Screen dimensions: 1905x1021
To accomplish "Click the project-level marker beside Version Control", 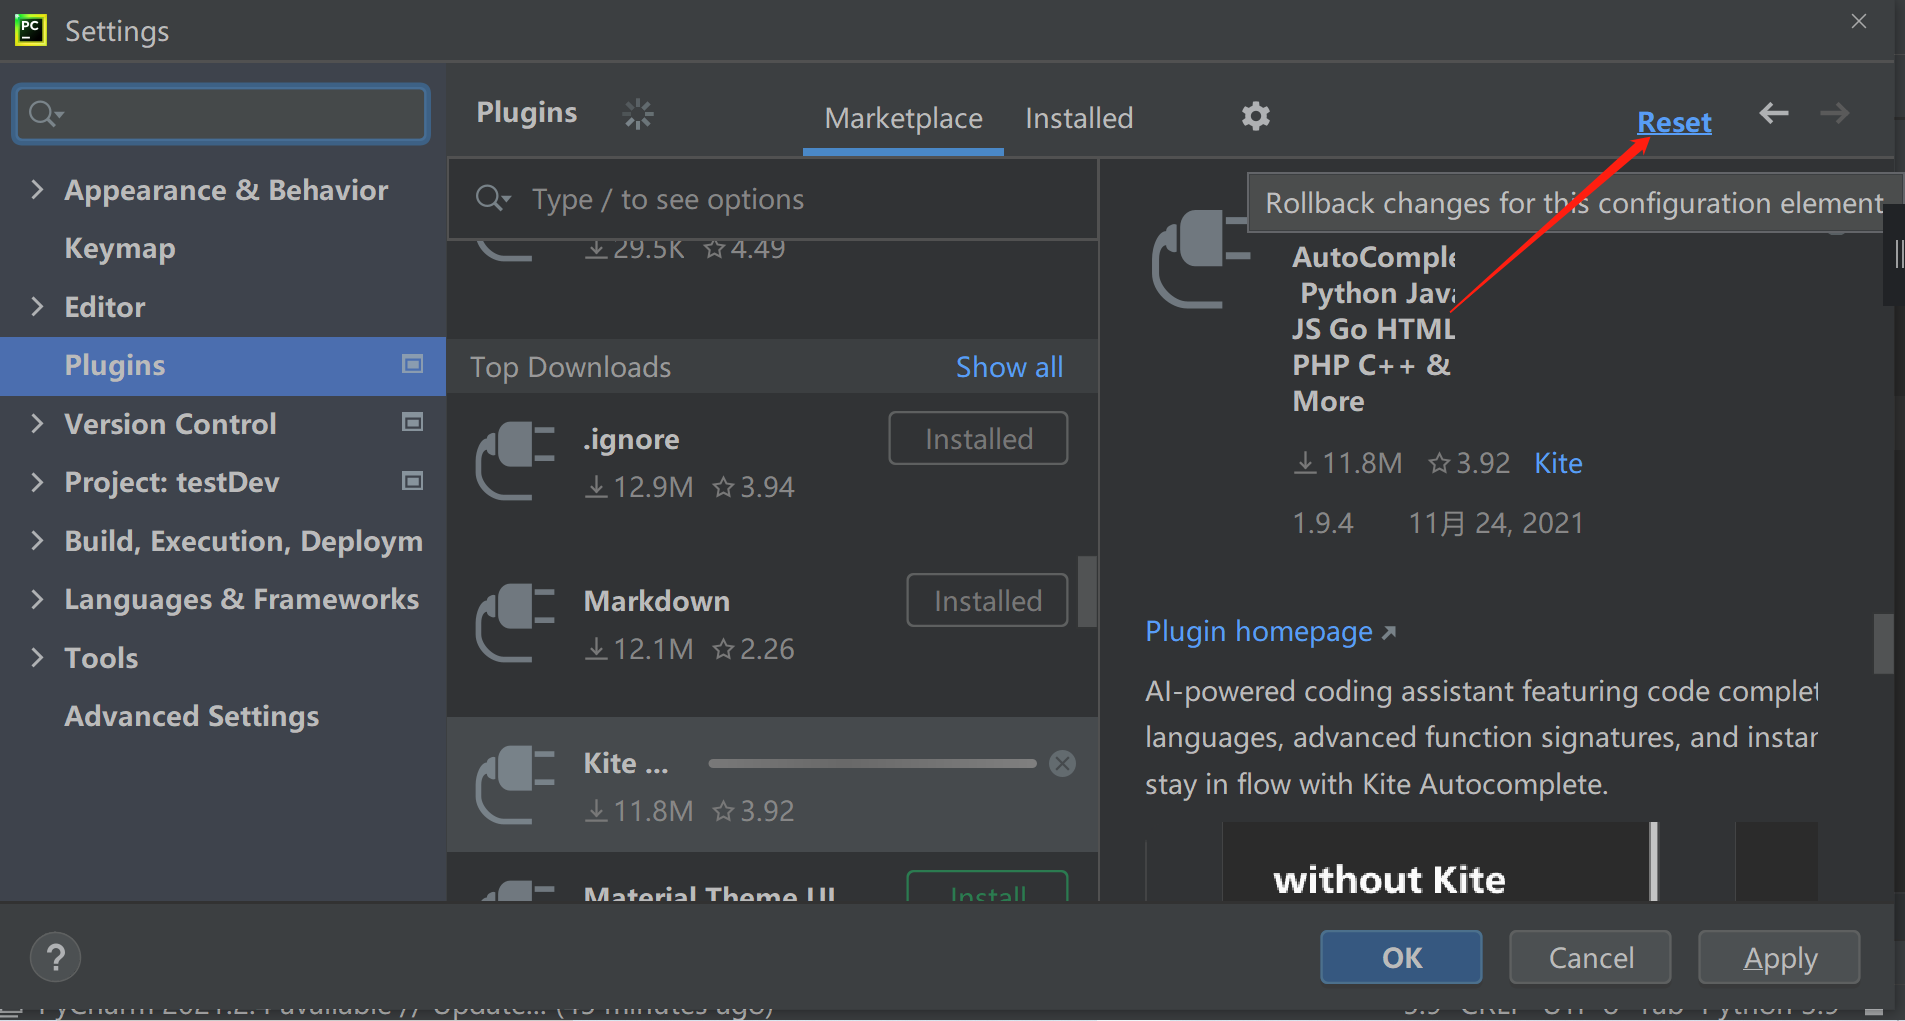I will tap(412, 423).
